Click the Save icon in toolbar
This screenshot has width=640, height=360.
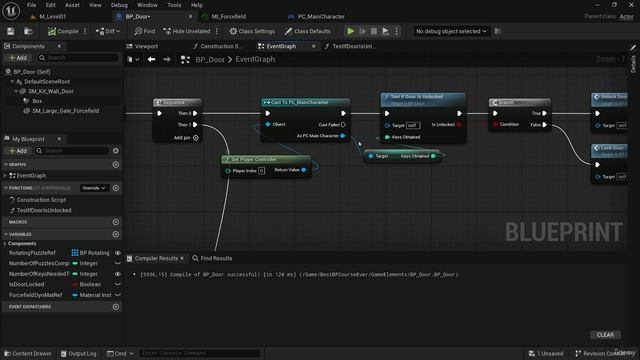pyautogui.click(x=11, y=31)
